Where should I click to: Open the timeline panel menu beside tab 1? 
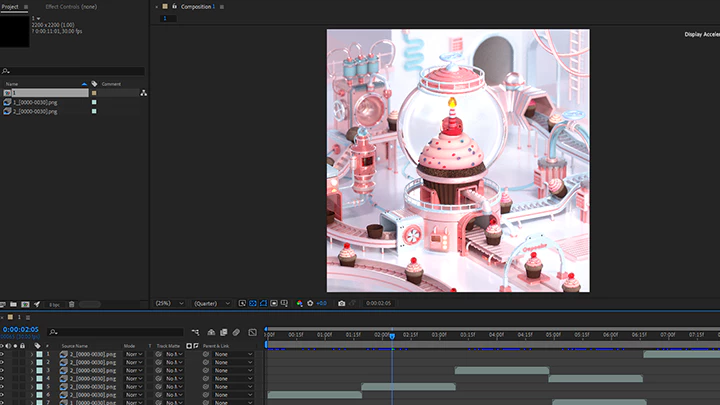[28, 317]
